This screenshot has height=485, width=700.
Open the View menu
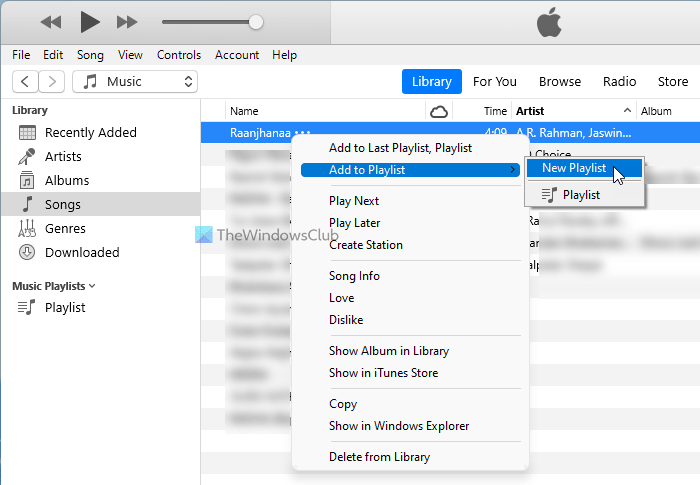130,55
